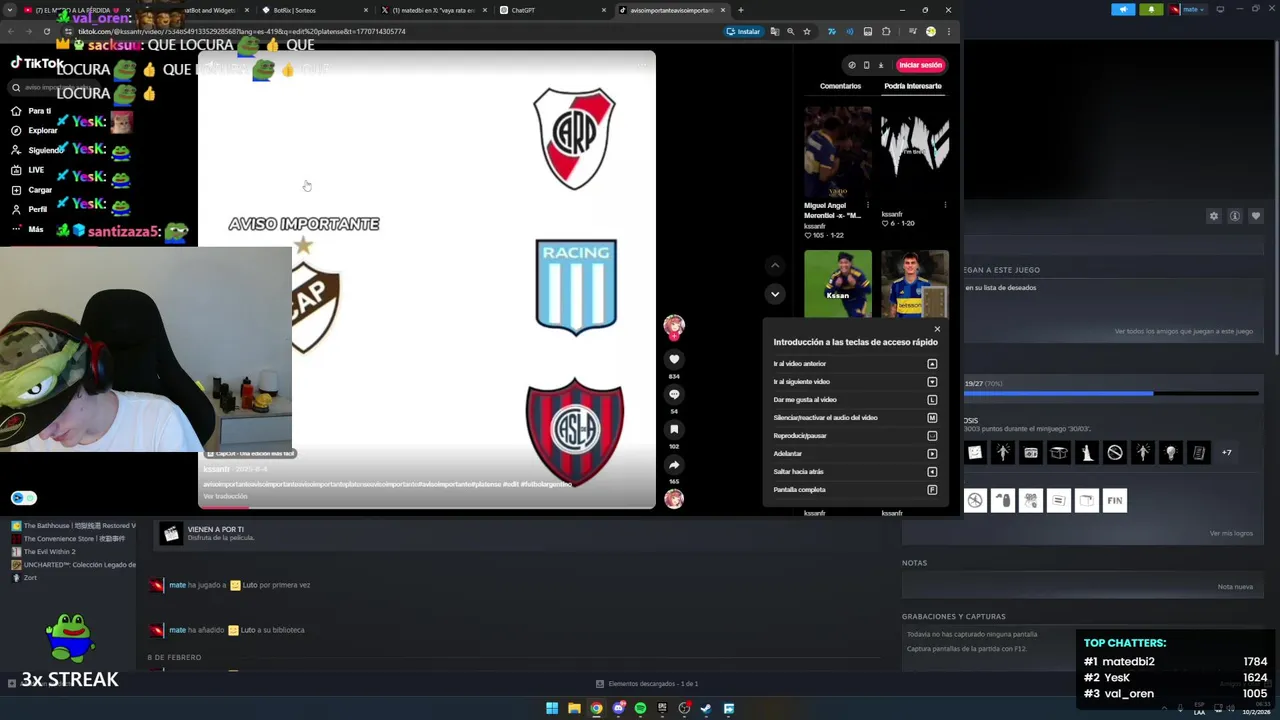Bookmark this page with star icon
This screenshot has height=720, width=1280.
click(807, 31)
